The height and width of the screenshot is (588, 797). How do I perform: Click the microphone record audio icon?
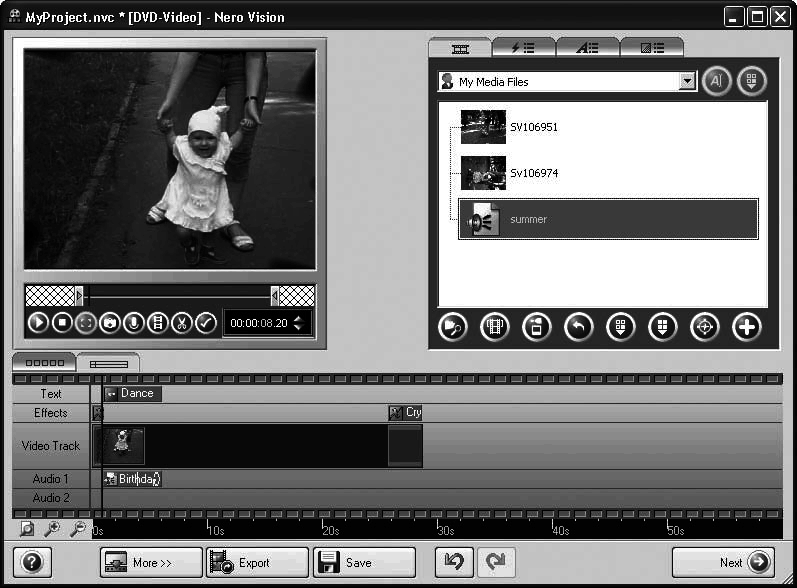coord(133,323)
